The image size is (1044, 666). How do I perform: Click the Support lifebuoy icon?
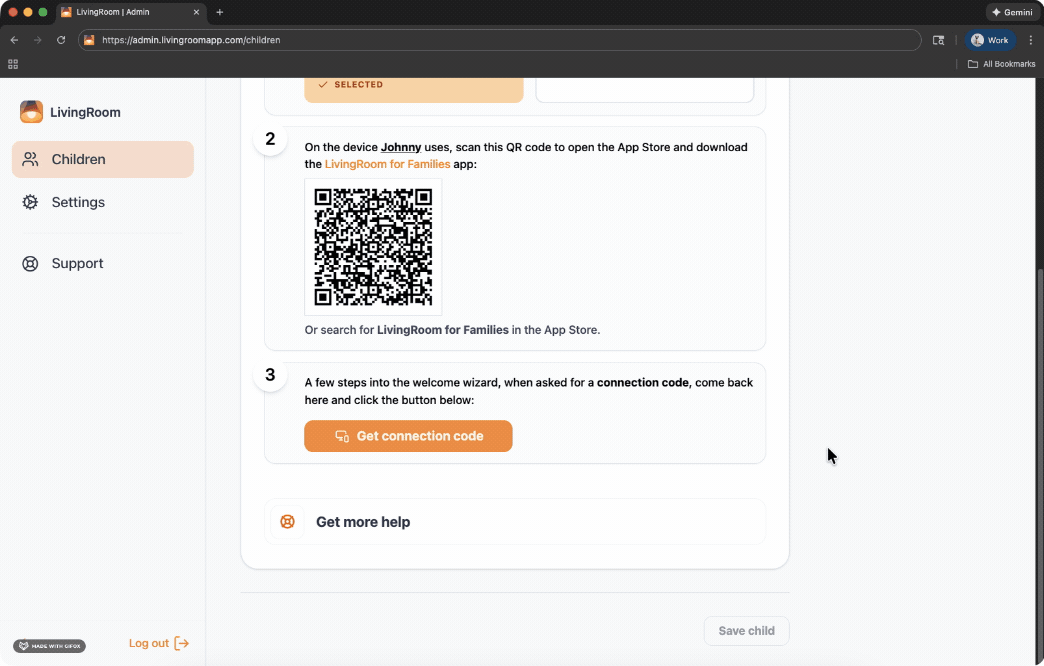(x=31, y=264)
